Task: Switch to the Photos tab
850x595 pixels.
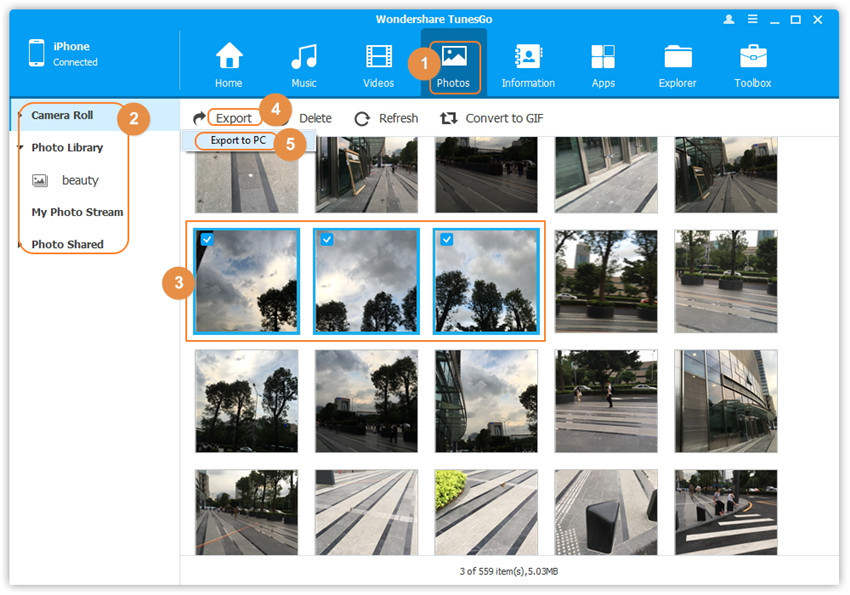Action: tap(453, 63)
